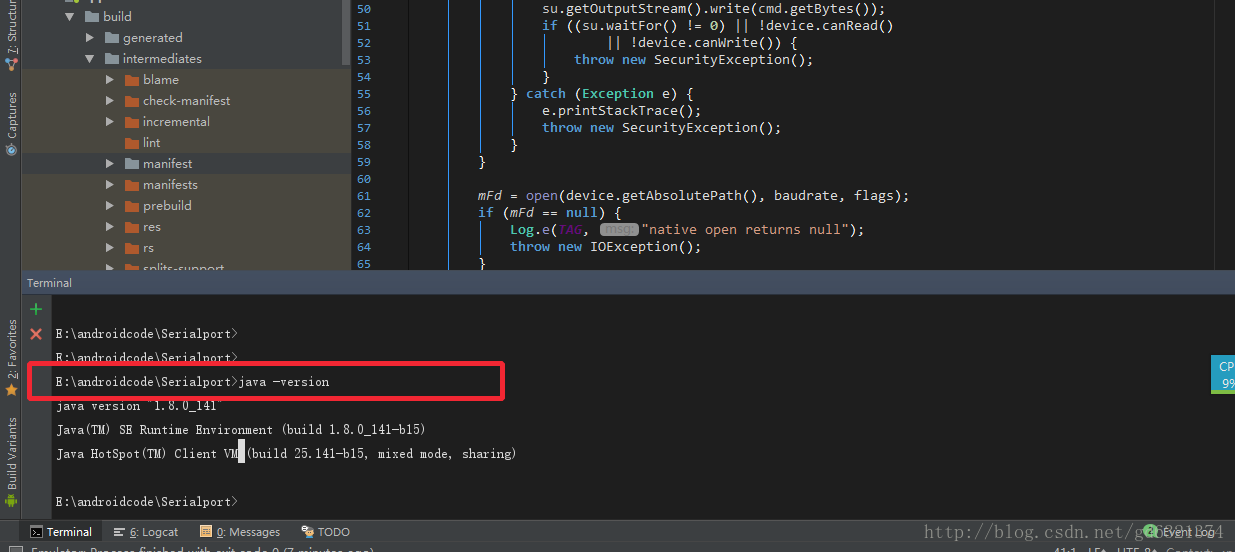This screenshot has height=552, width=1235.
Task: Select the lint tree row label
Action: tap(152, 143)
